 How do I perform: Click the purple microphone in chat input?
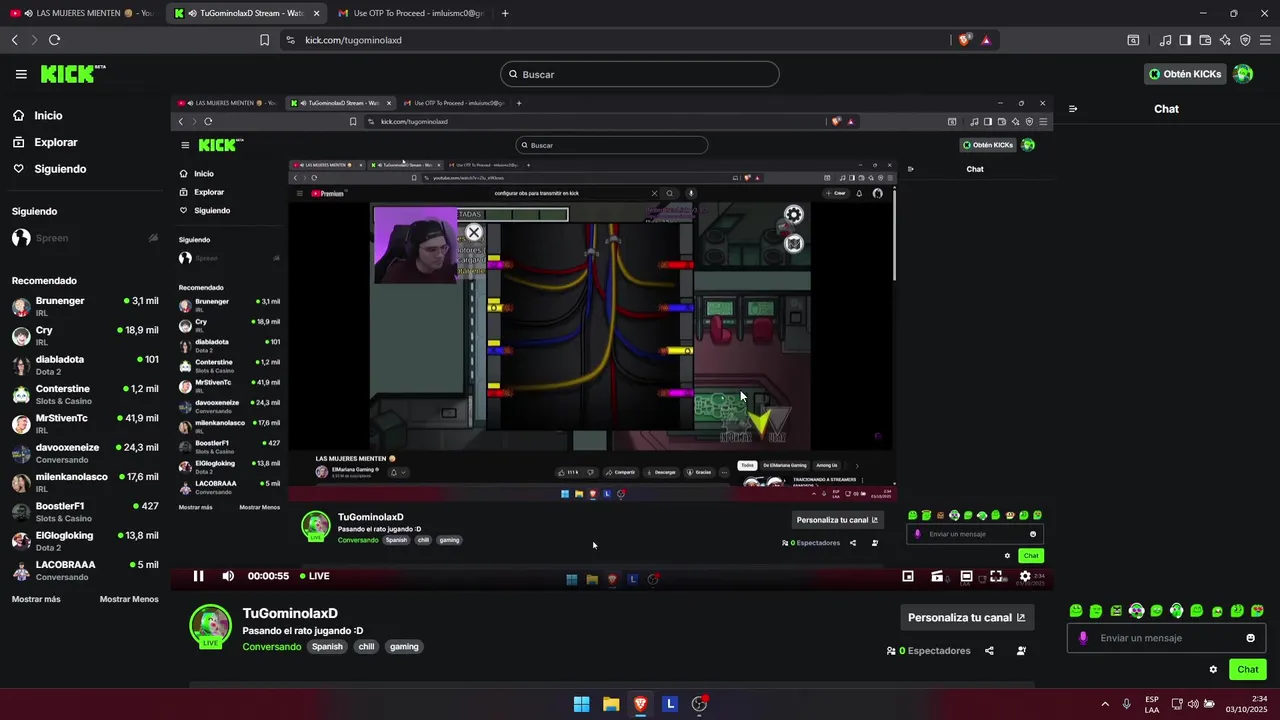(x=1083, y=638)
